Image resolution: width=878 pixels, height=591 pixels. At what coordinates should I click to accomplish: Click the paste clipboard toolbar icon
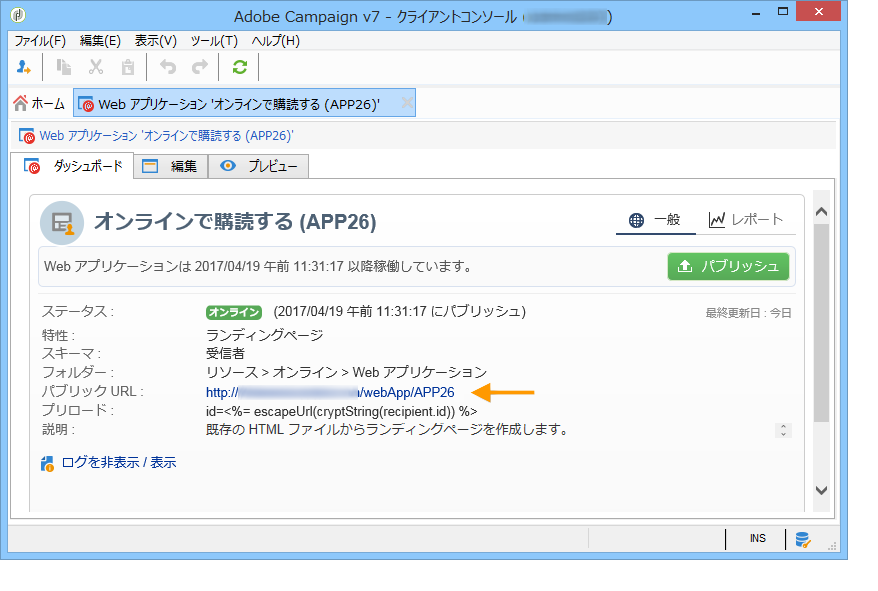(x=128, y=67)
